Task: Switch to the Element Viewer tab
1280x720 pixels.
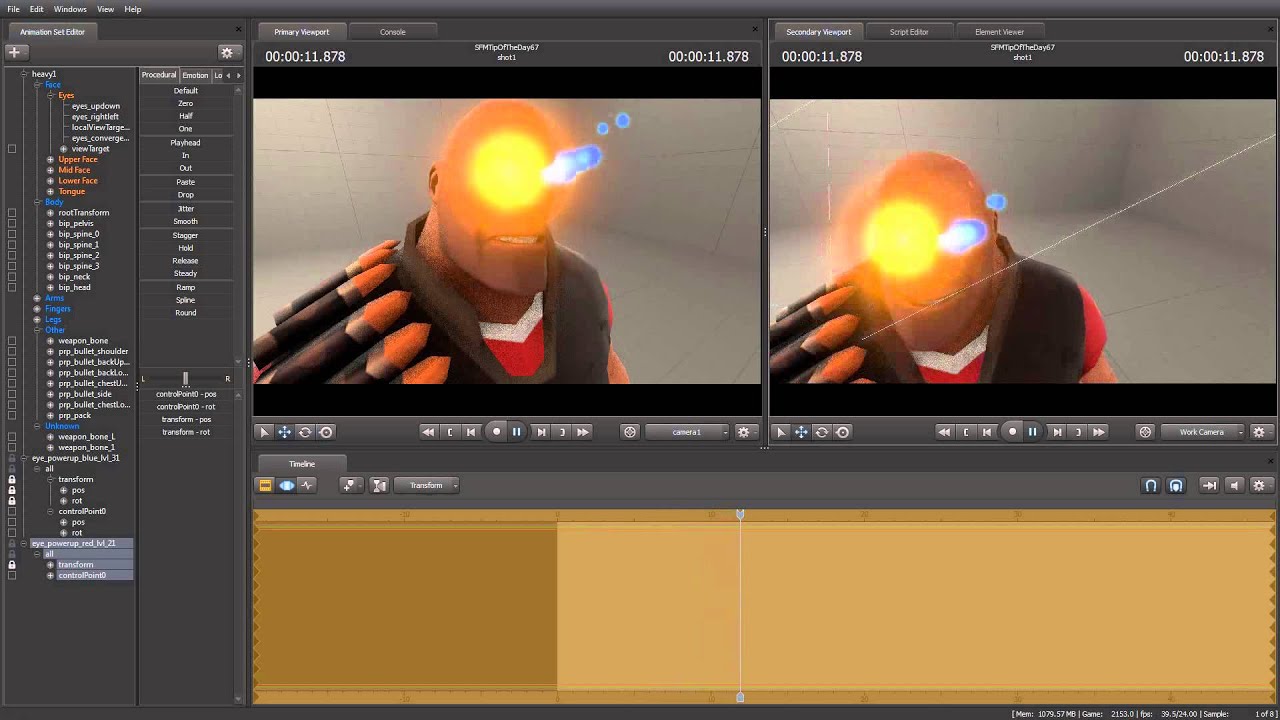Action: (999, 32)
